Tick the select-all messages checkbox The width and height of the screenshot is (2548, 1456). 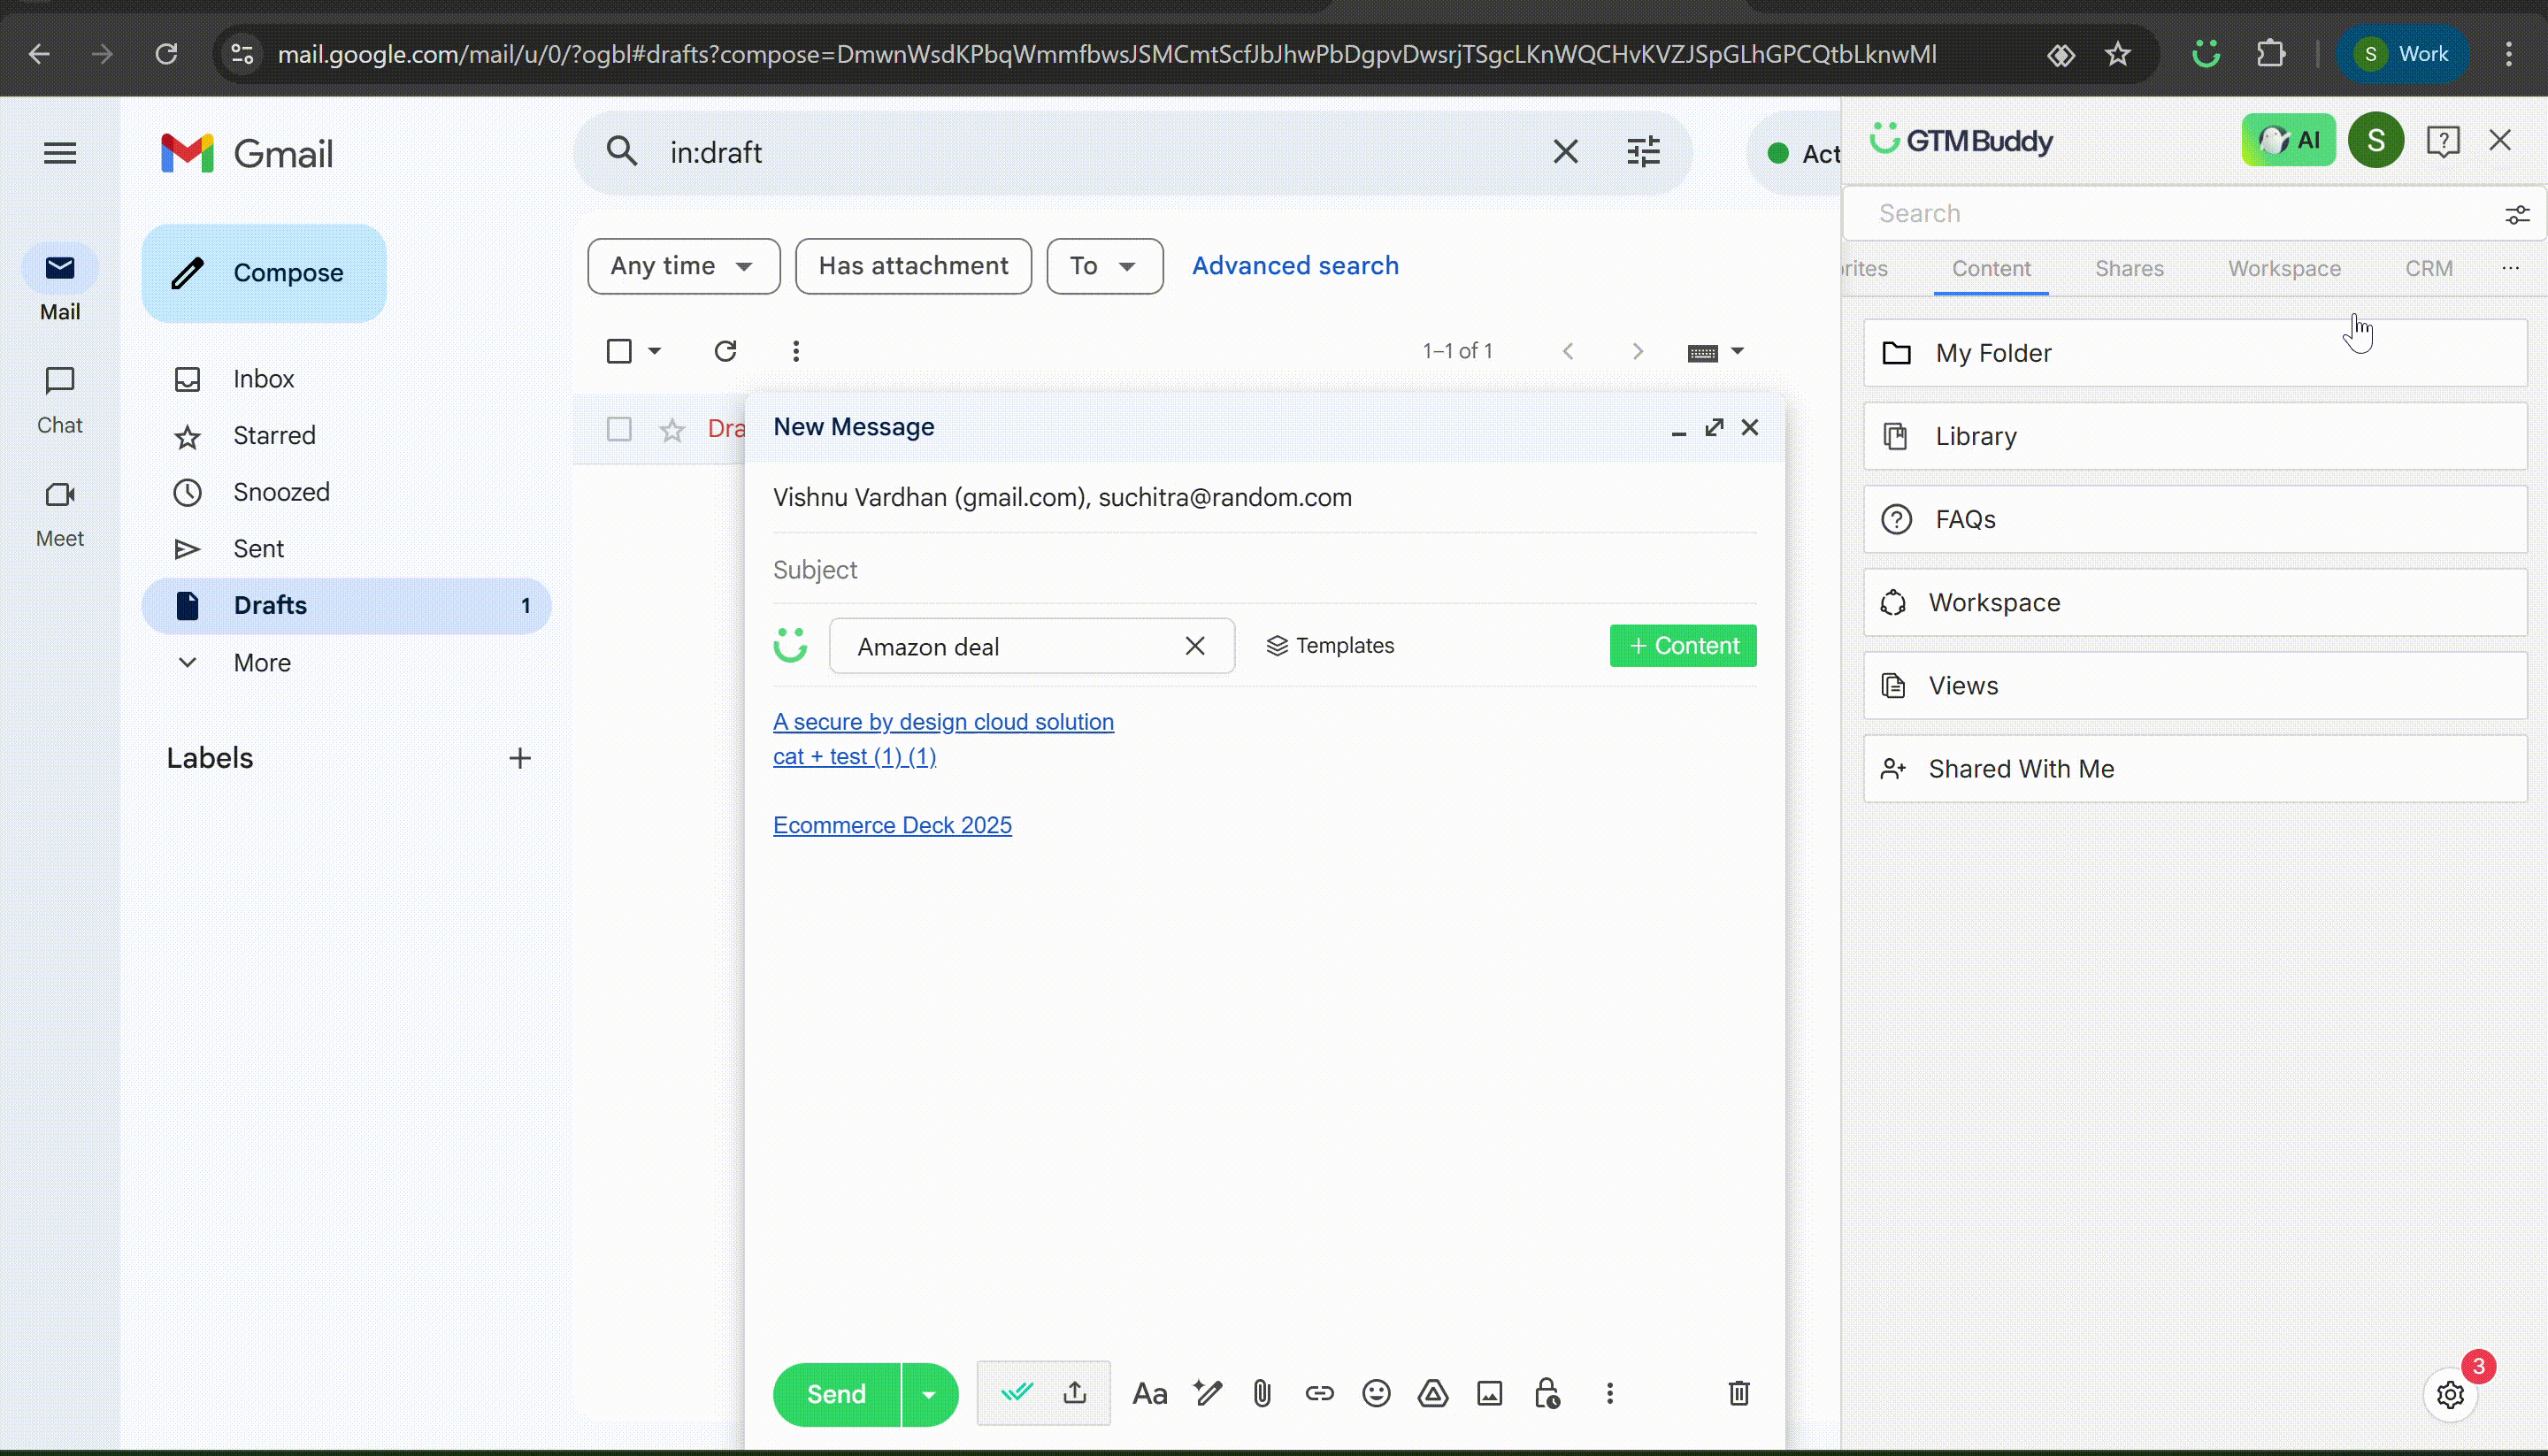pyautogui.click(x=619, y=351)
